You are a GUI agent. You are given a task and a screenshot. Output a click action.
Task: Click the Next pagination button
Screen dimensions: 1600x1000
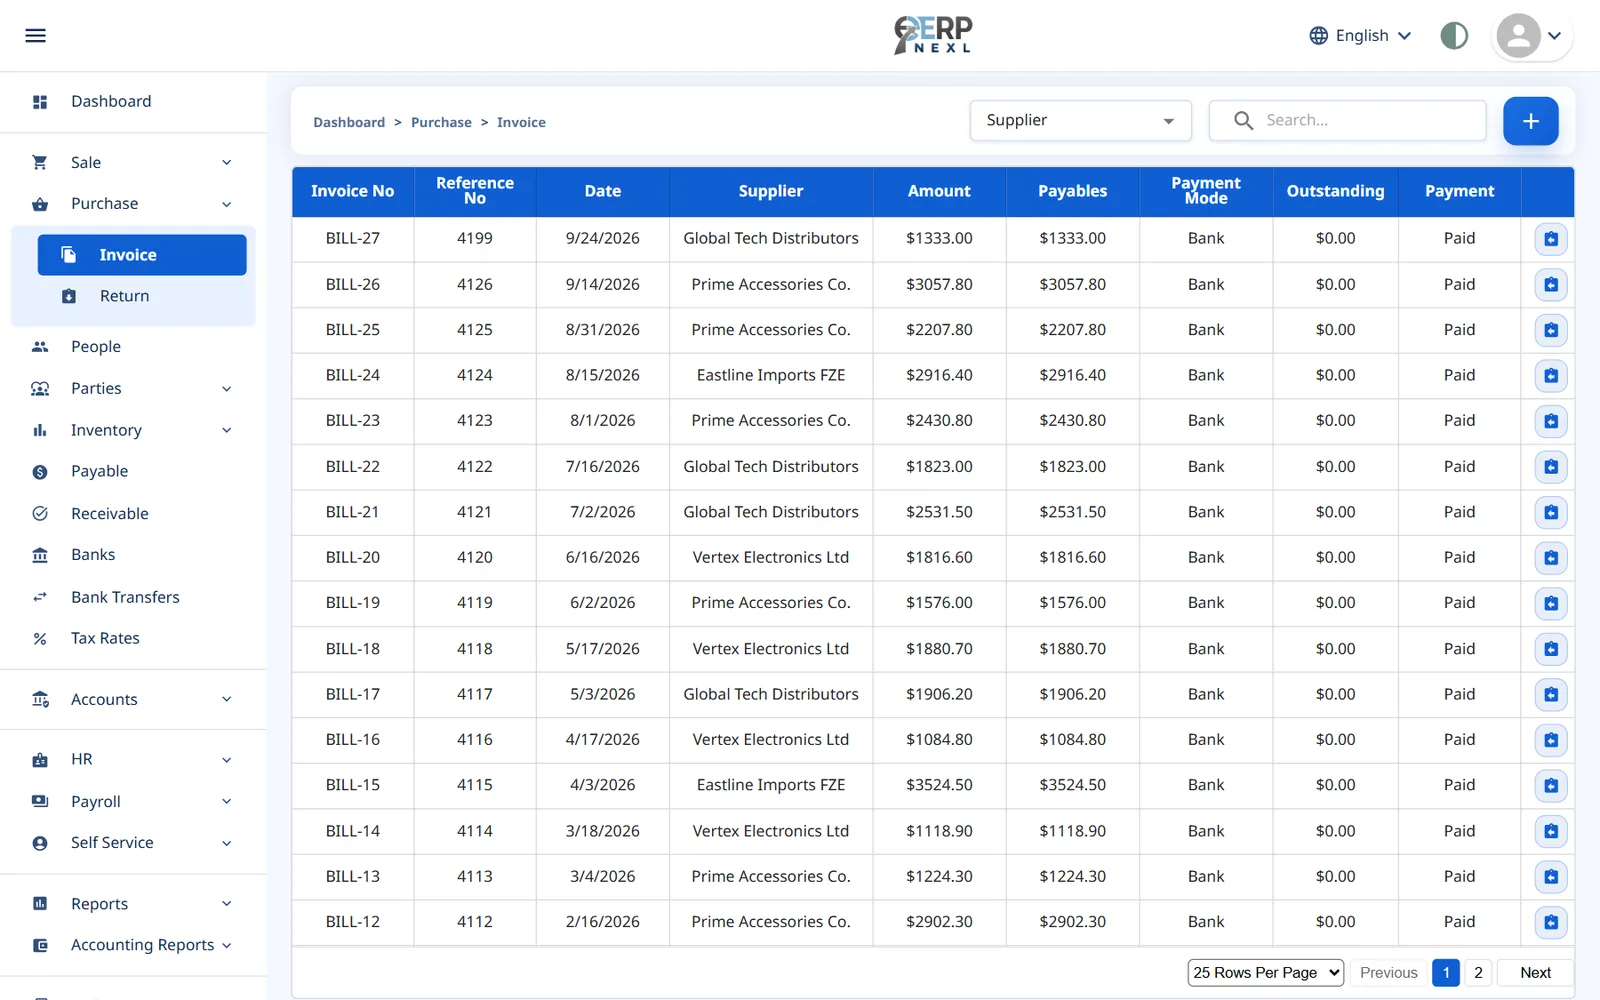(1535, 973)
